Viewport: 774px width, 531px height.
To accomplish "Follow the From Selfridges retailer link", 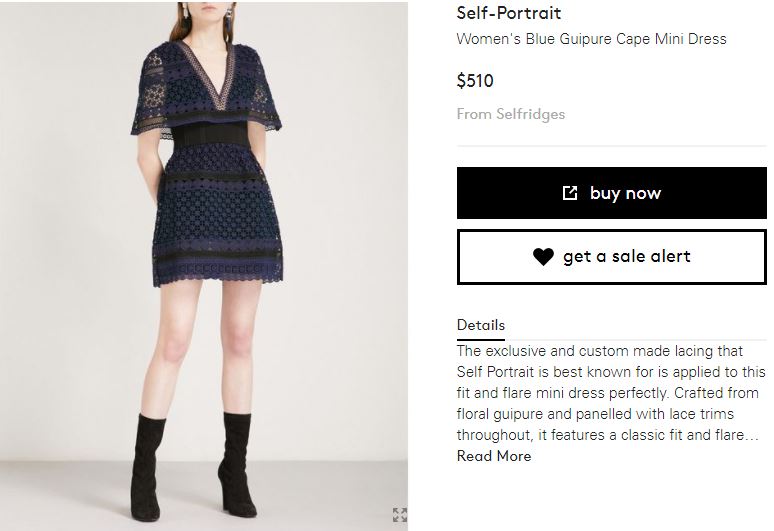I will coord(511,114).
